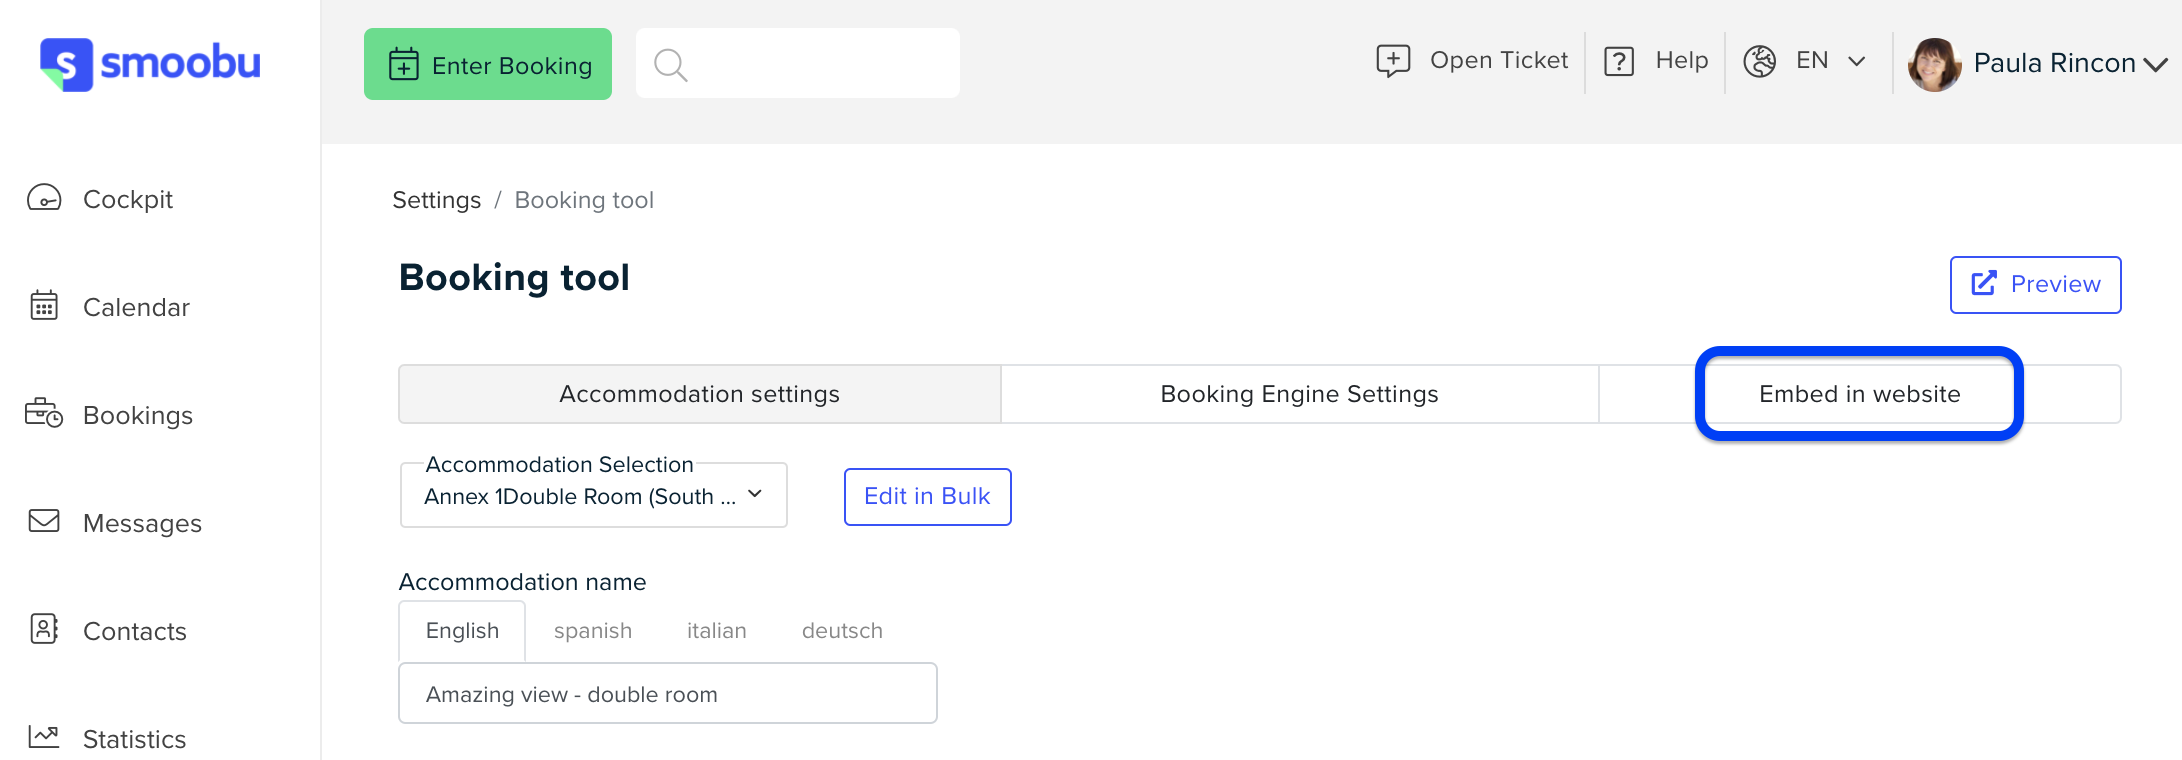
Task: Switch to the Accommodation settings tab
Action: click(699, 394)
